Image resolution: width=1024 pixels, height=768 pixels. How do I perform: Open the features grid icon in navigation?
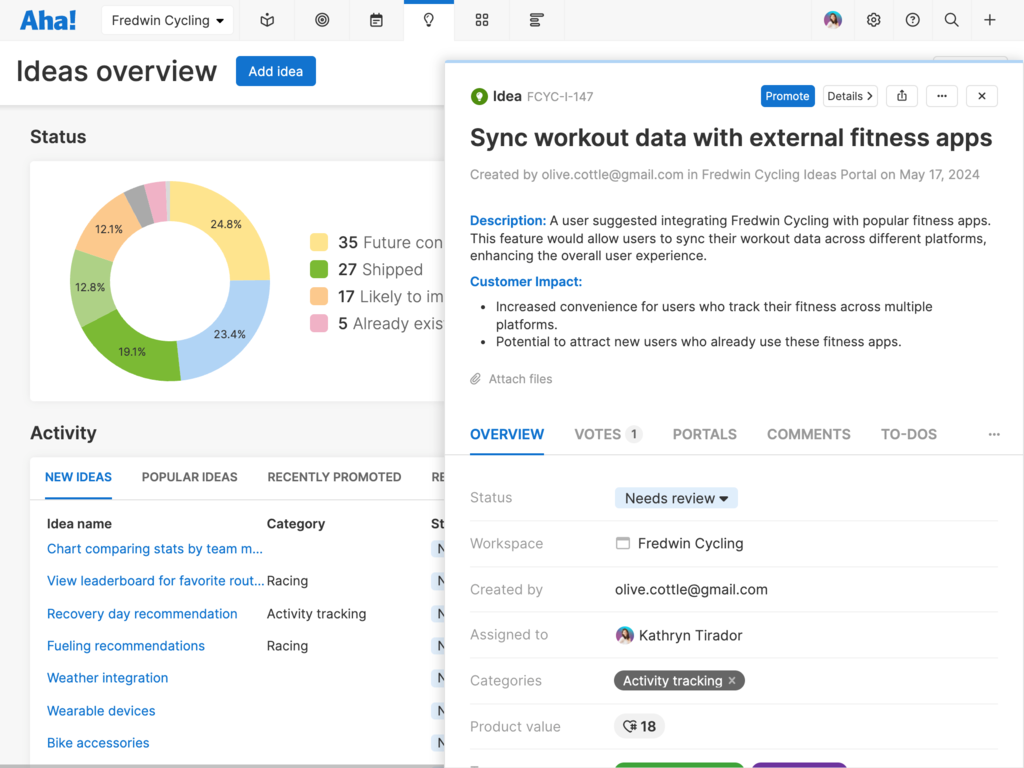pos(482,20)
